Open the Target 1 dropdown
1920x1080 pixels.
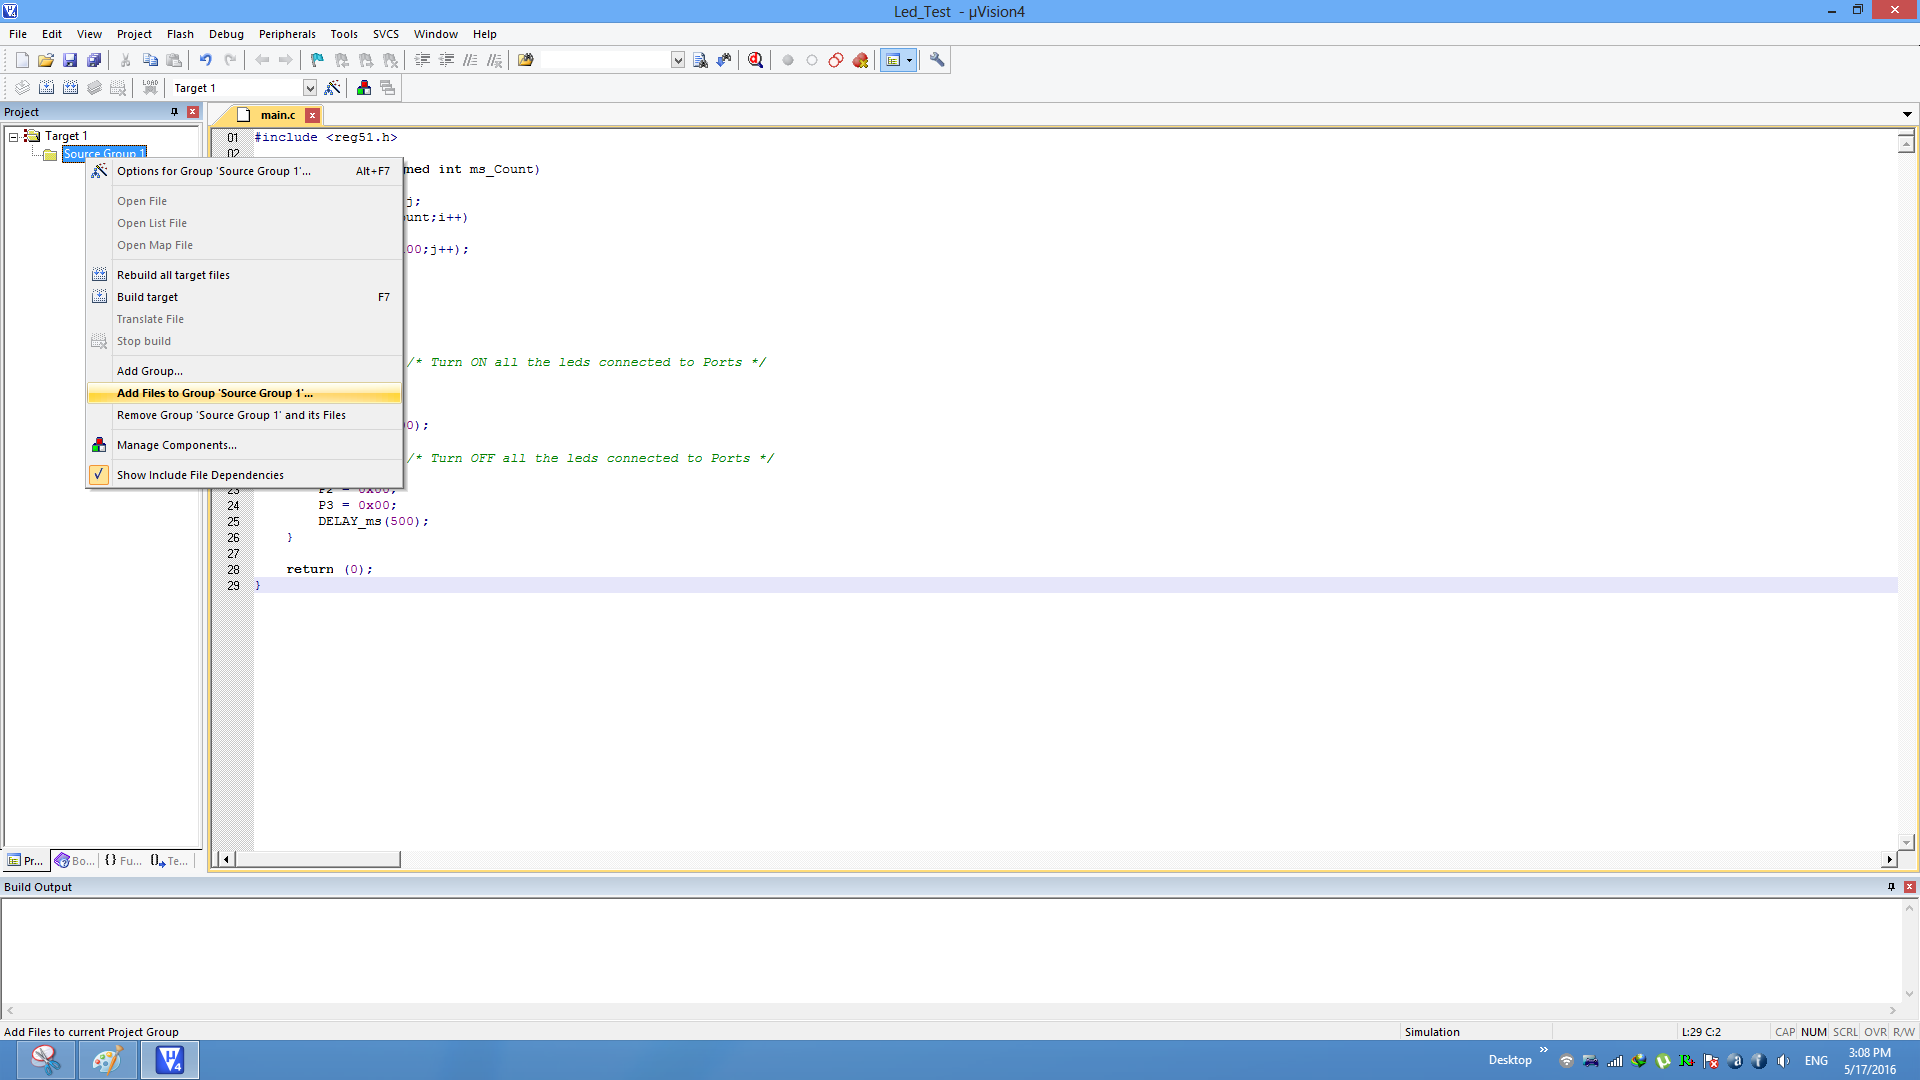click(x=310, y=88)
